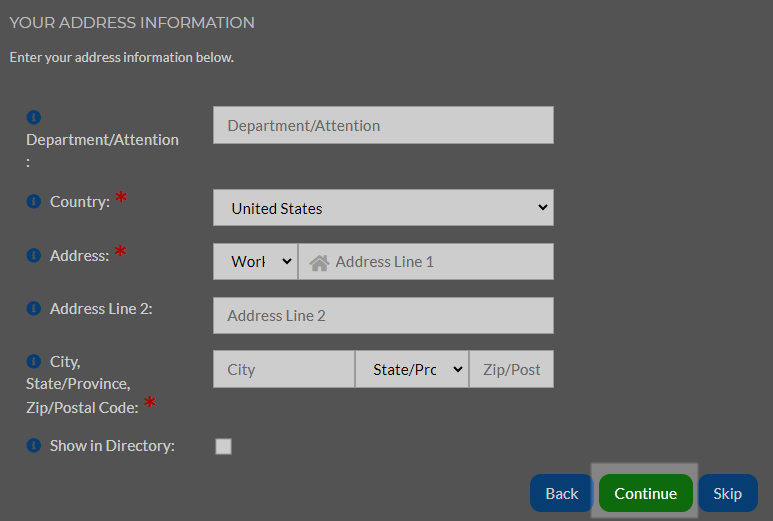The width and height of the screenshot is (773, 521).
Task: Focus the City input field
Action: (283, 369)
